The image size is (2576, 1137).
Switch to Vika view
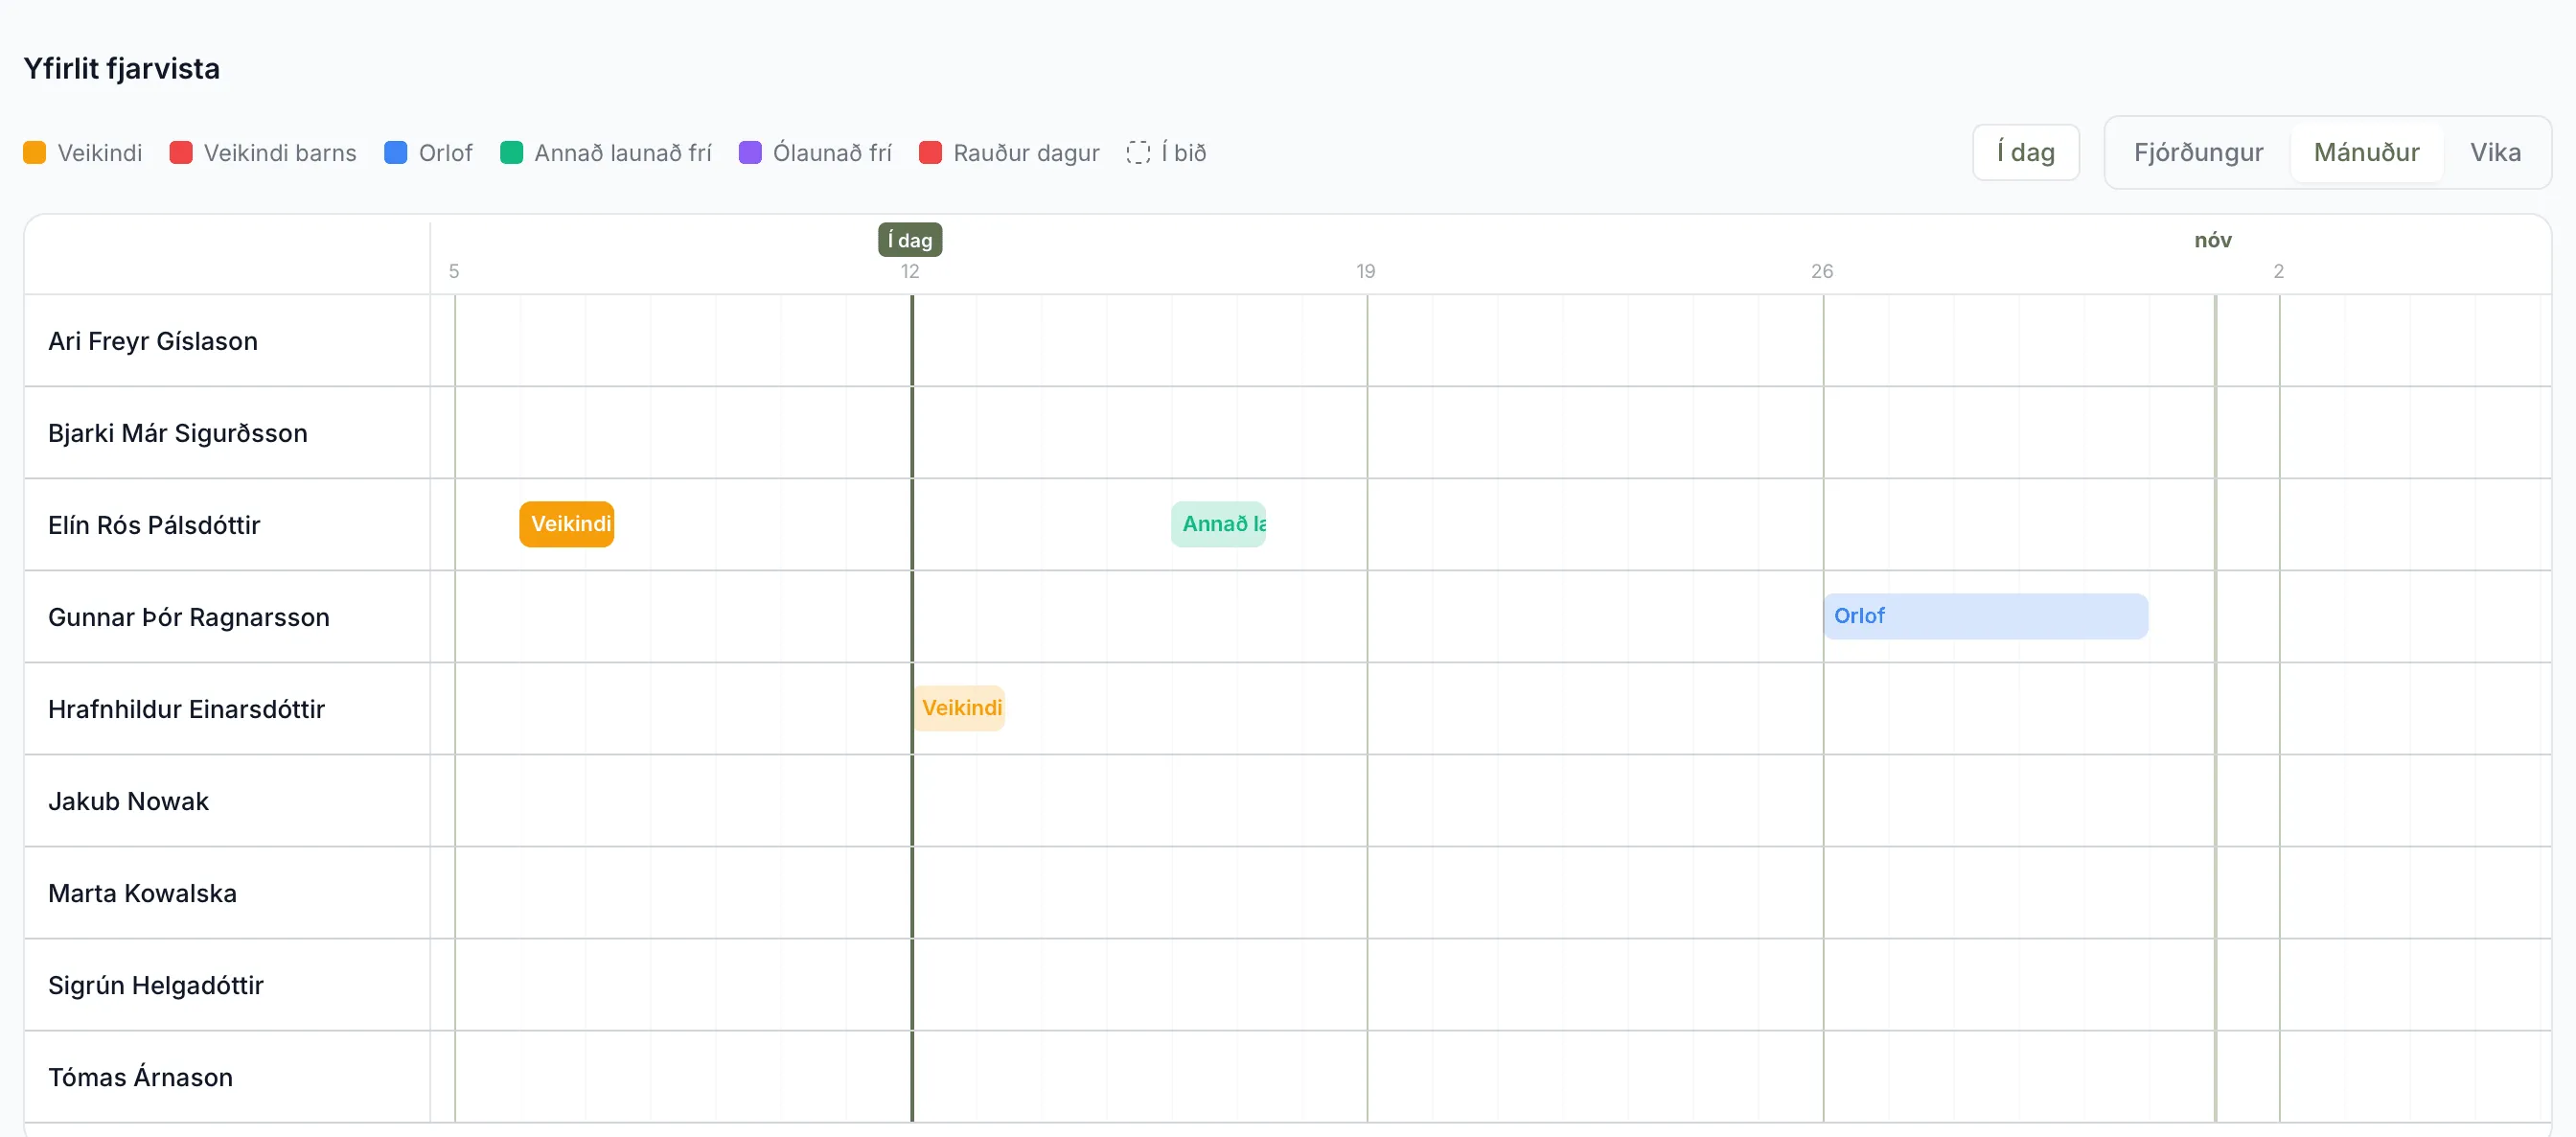2495,152
